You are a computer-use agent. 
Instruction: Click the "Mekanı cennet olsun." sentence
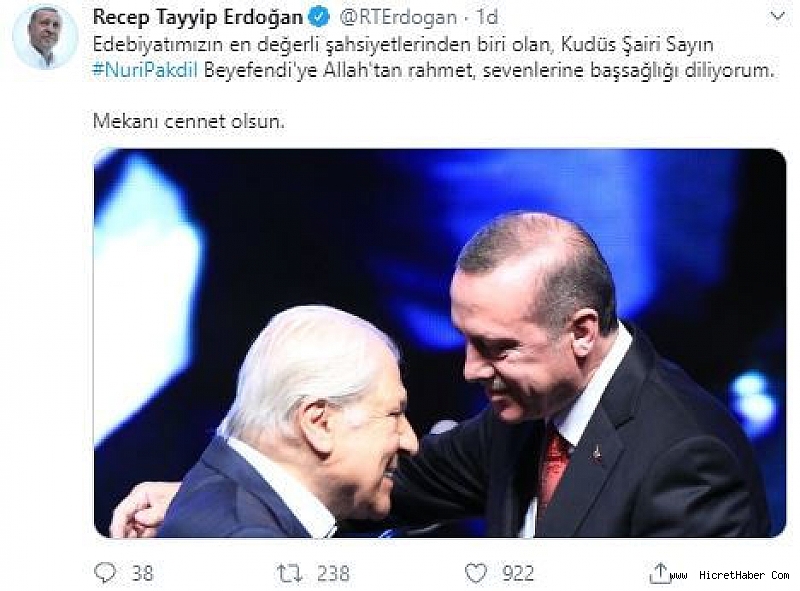(189, 121)
